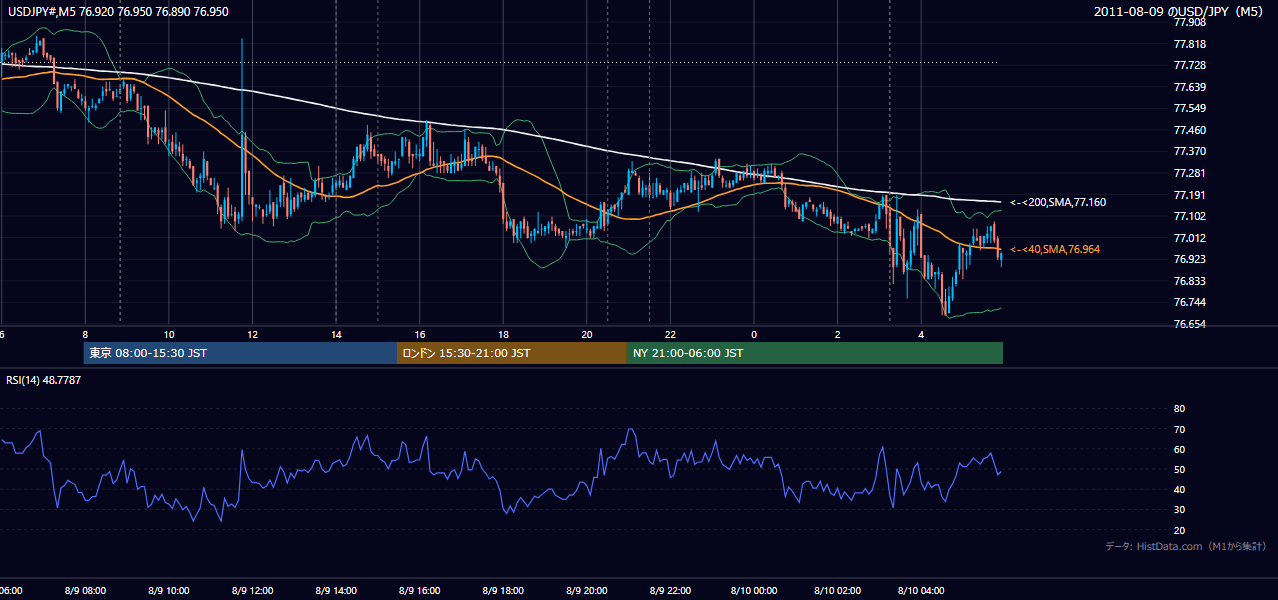Click the Tokyo 08:00-15:30 JST session bar
1278x600 pixels.
click(241, 353)
